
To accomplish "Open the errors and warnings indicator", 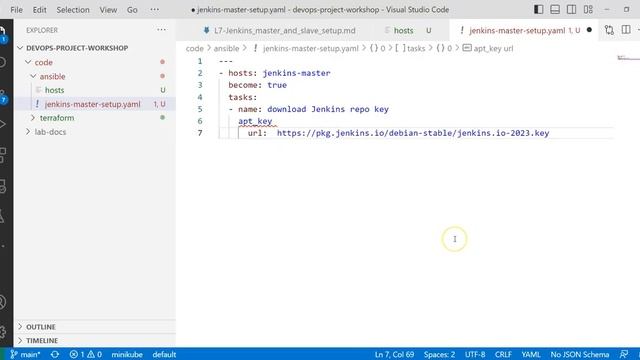I will click(x=85, y=354).
